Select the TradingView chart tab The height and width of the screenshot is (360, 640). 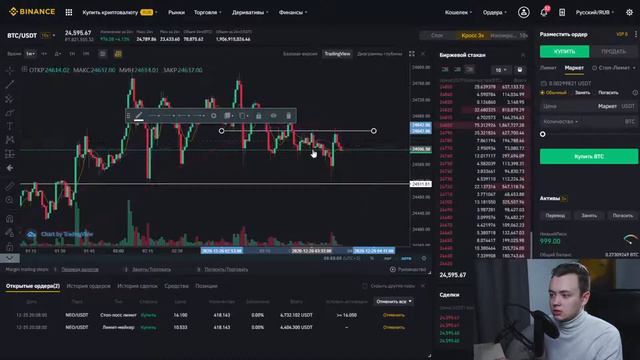338,54
